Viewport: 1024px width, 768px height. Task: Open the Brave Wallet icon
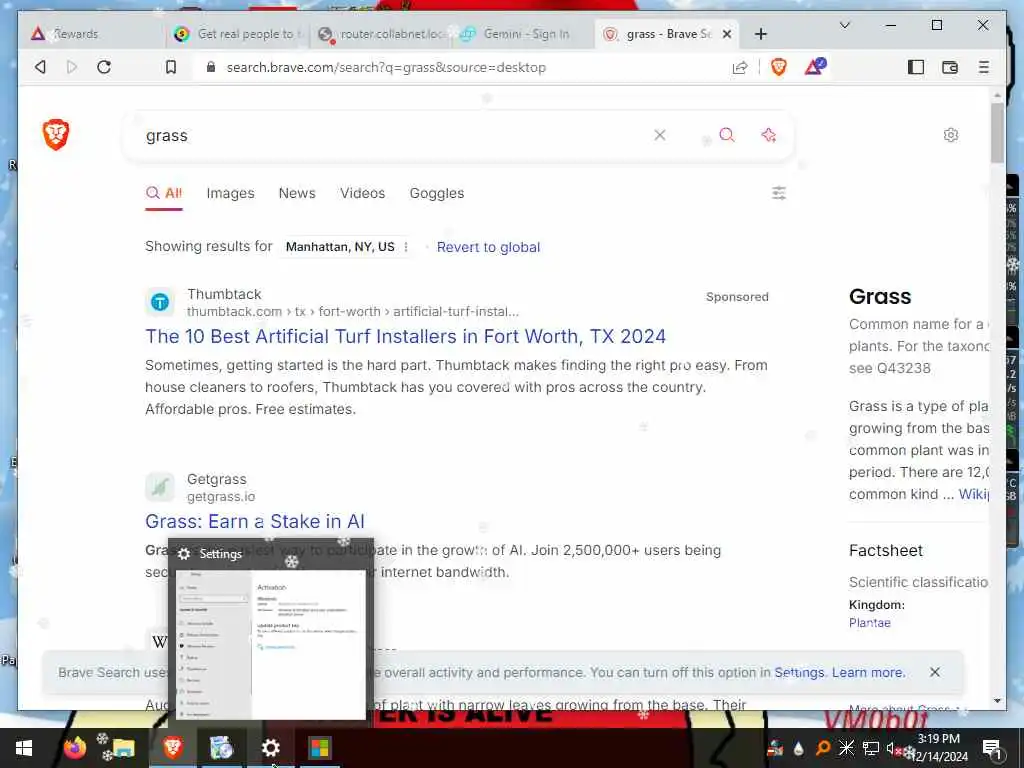pos(950,67)
